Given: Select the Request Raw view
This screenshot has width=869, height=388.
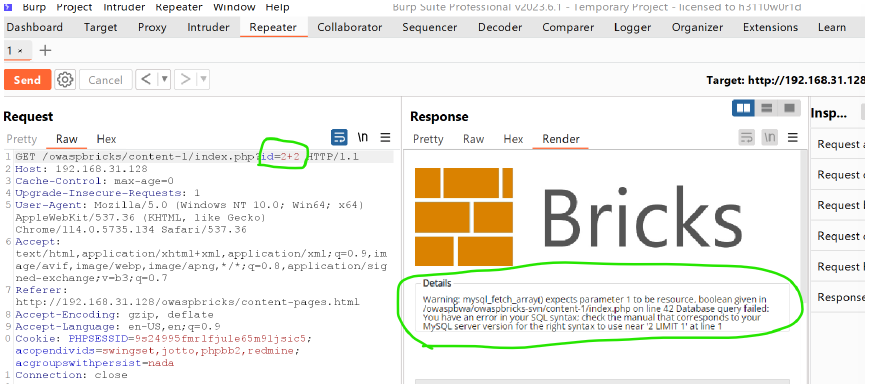Looking at the screenshot, I should pyautogui.click(x=67, y=139).
